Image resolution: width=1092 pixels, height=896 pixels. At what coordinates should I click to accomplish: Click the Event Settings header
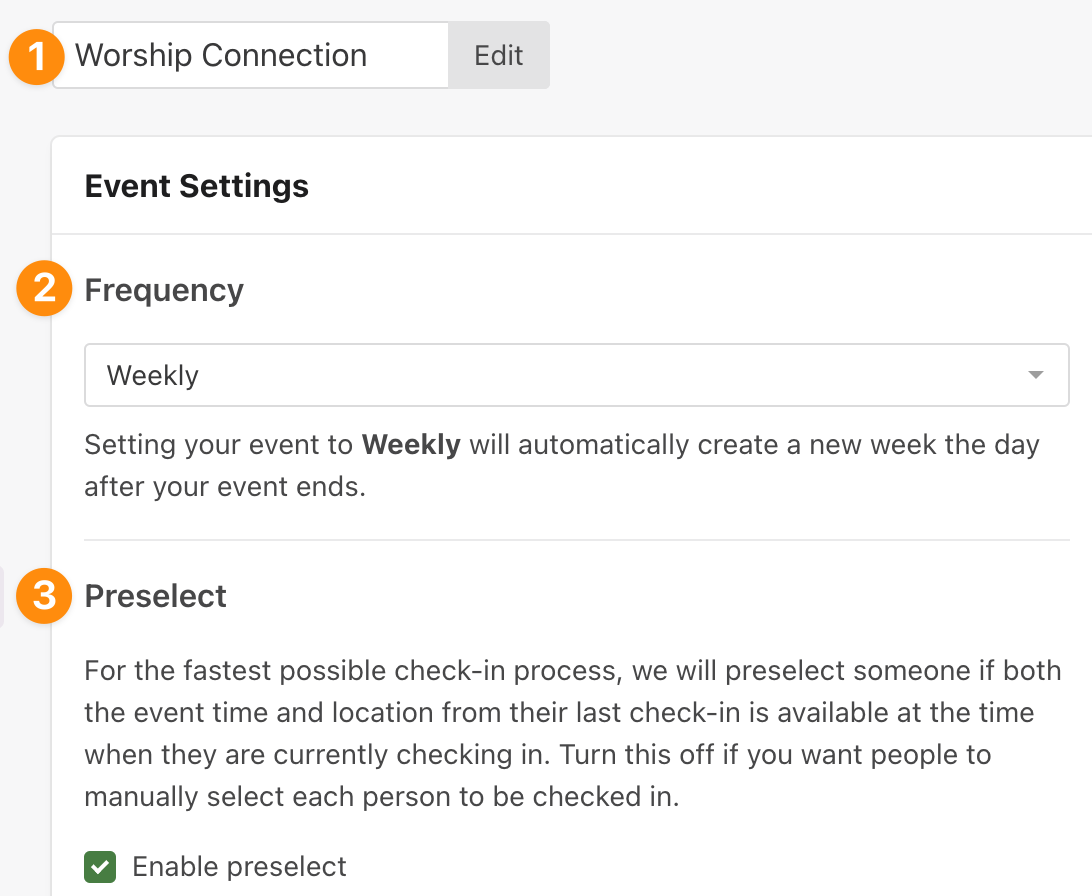[x=196, y=186]
